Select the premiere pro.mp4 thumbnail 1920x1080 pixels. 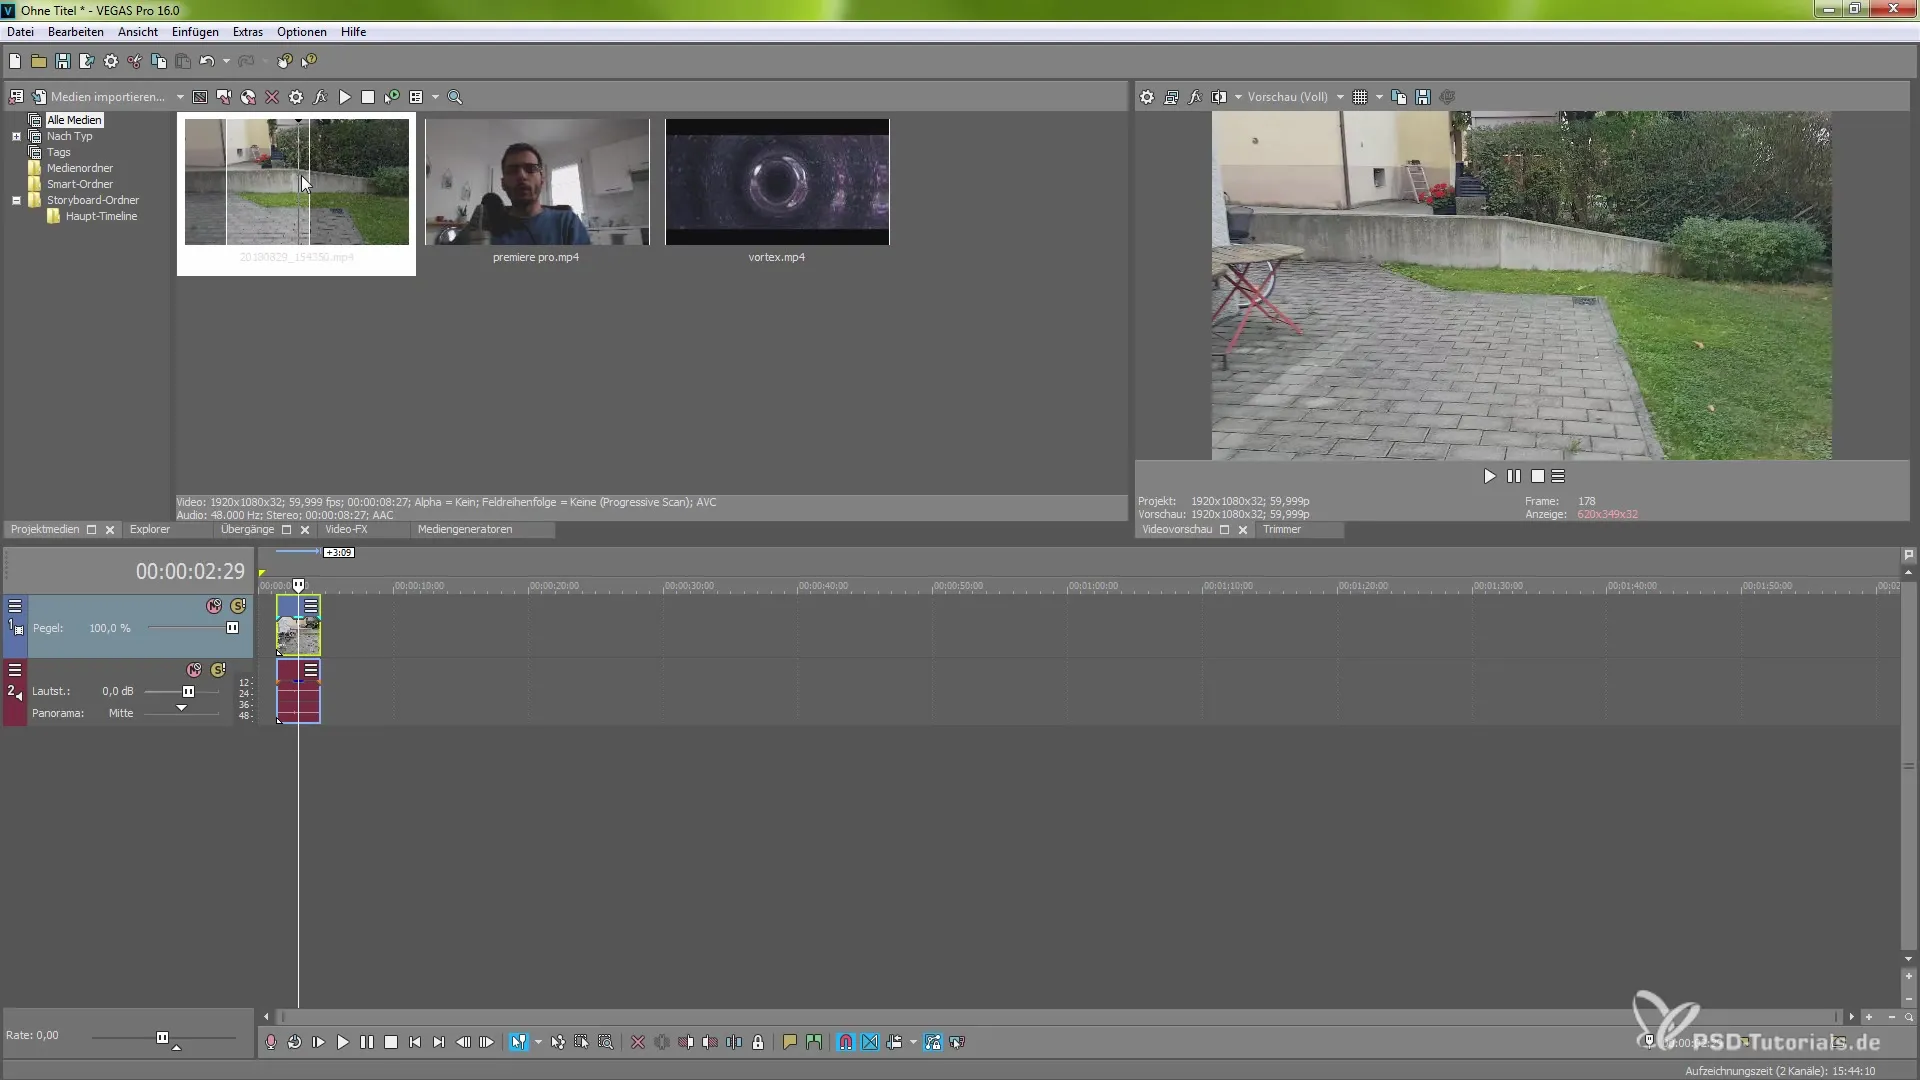pos(537,182)
